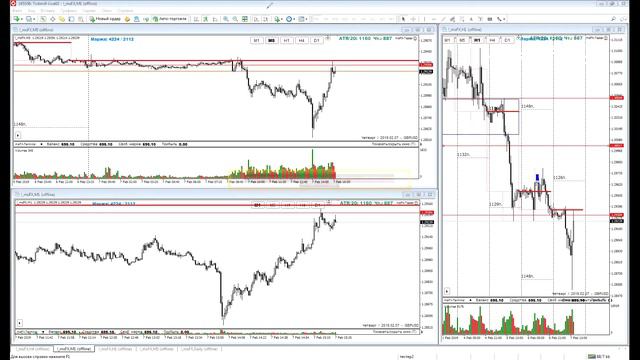Select D1 timeframe in top-left chart
640x360 pixels.
316,40
